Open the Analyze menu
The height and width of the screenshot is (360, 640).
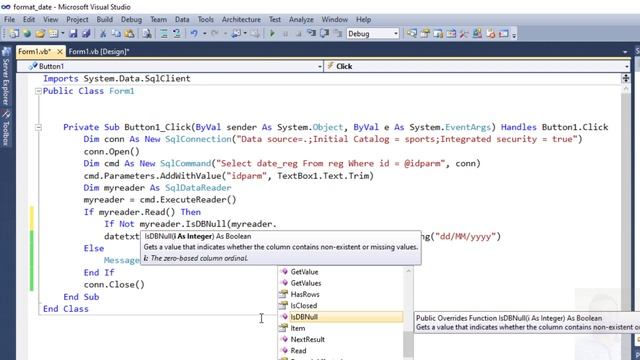pos(301,19)
